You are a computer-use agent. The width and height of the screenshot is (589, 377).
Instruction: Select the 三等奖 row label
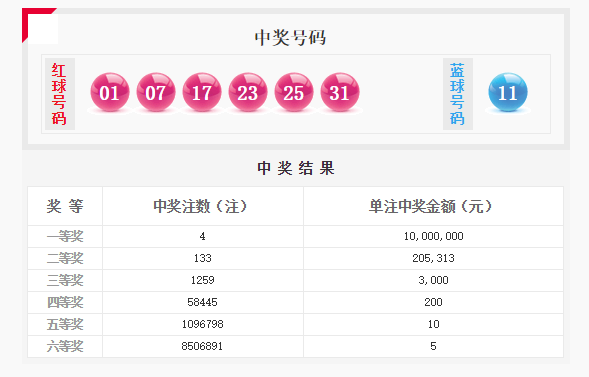coord(65,280)
